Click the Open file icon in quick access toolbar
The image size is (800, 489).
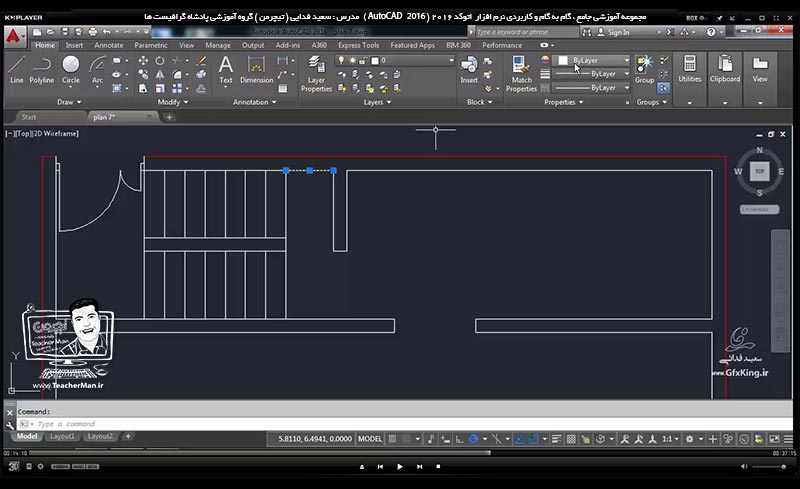click(x=51, y=32)
